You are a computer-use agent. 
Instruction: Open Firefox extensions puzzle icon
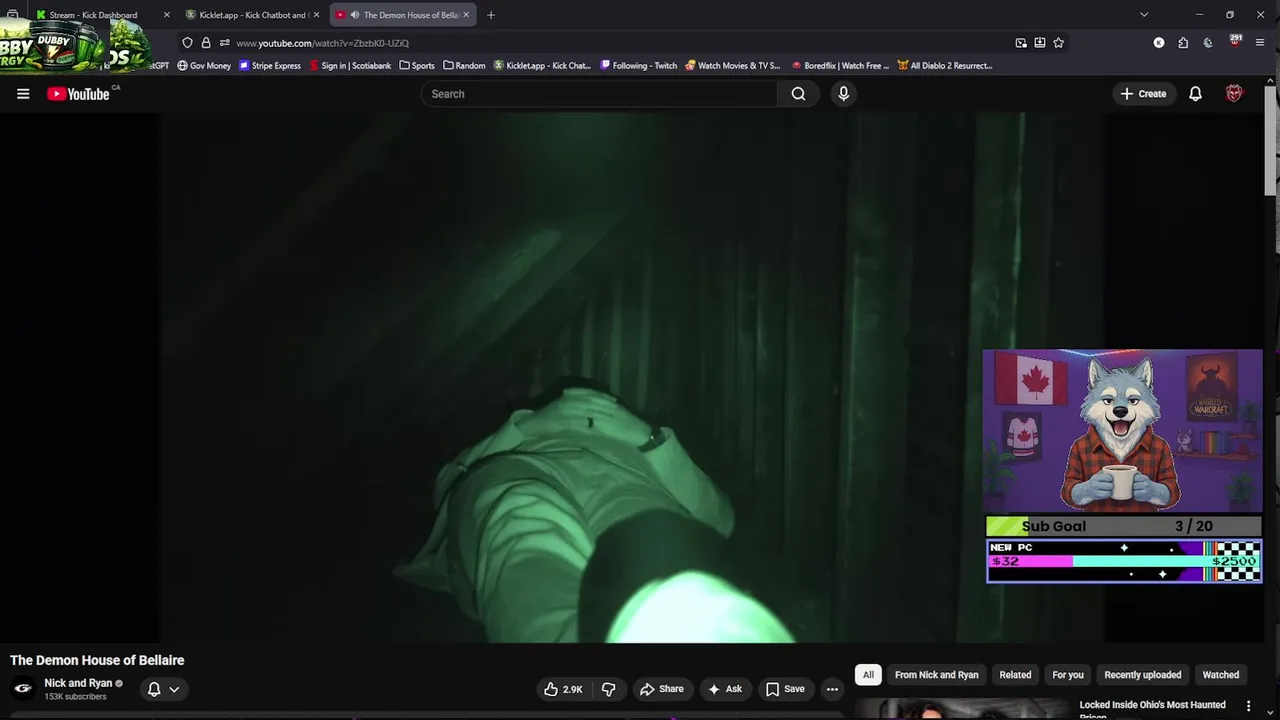tap(1183, 43)
